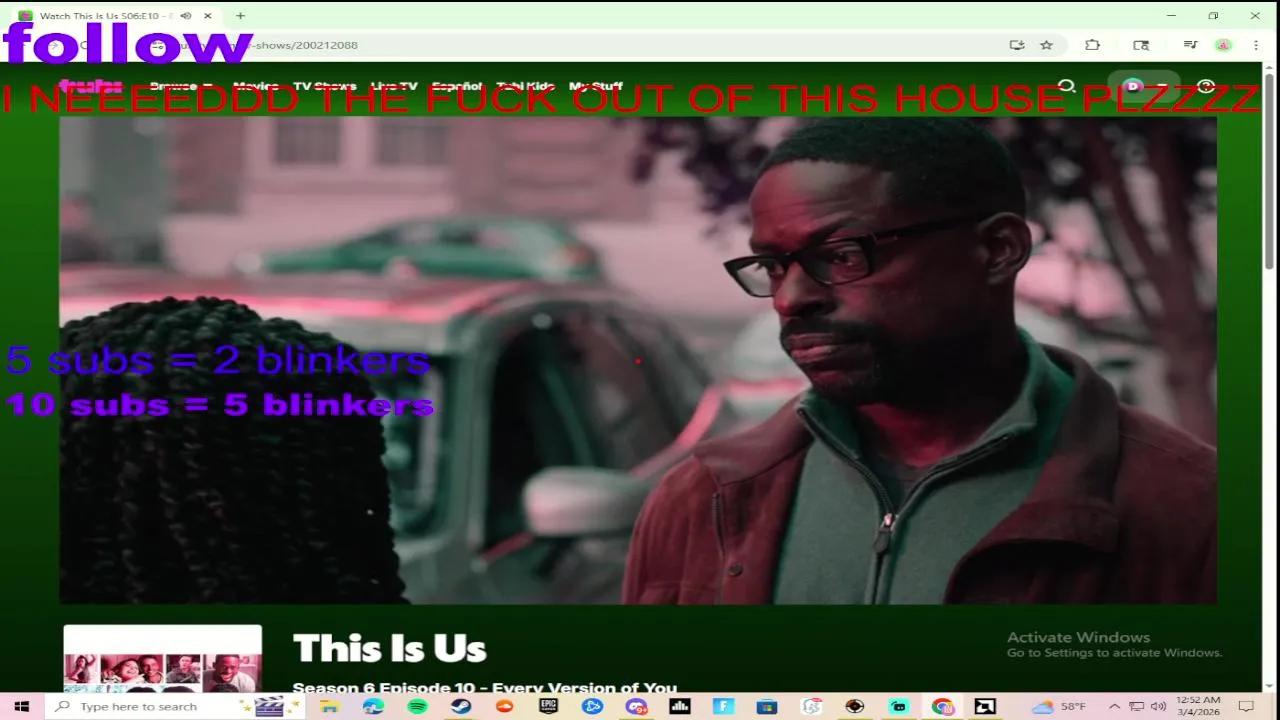Viewport: 1280px width, 720px height.
Task: Click the video player showing the man with glasses
Action: click(x=638, y=360)
